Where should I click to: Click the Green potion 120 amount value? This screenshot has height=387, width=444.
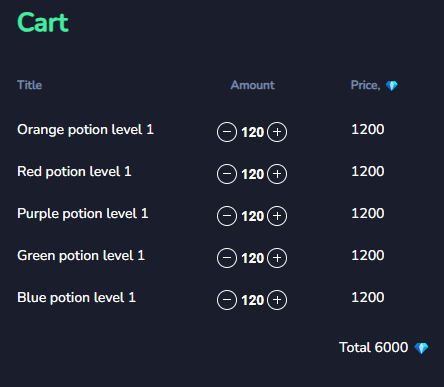(253, 258)
